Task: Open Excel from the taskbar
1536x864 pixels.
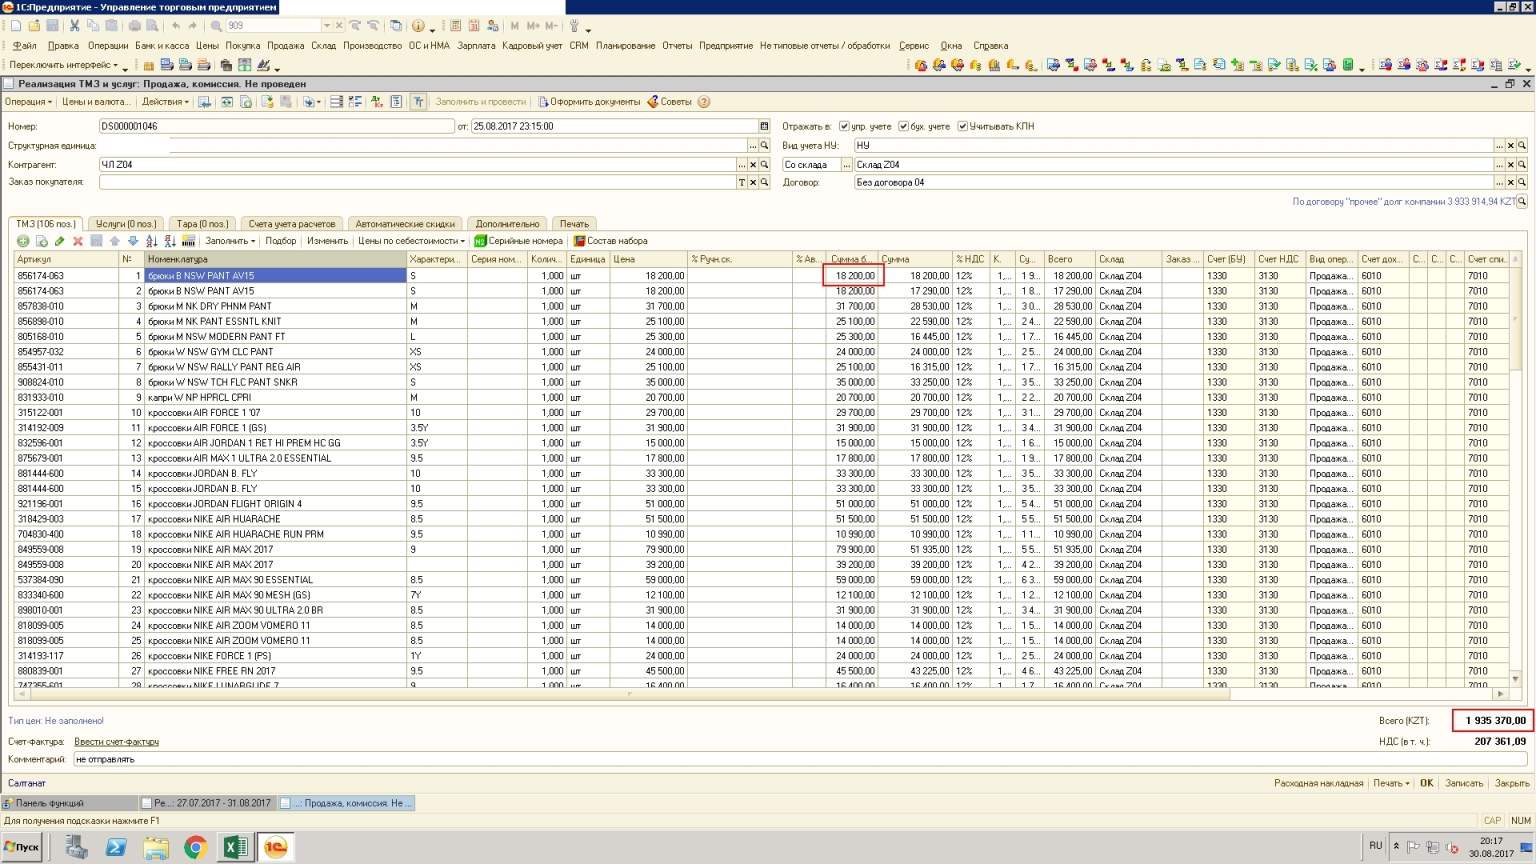Action: [x=235, y=848]
